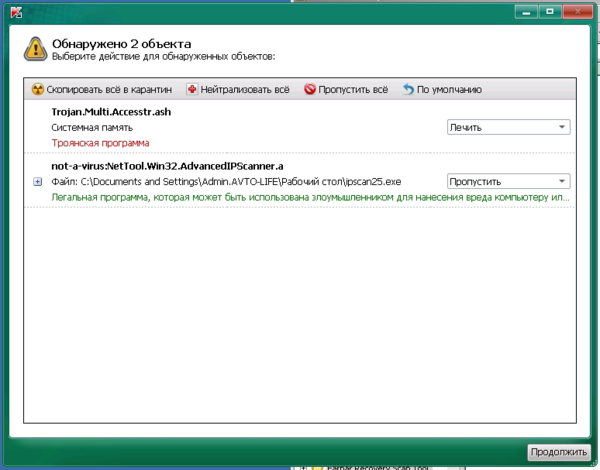Select Пропустить всё action
Image resolution: width=600 pixels, height=470 pixels.
point(346,90)
